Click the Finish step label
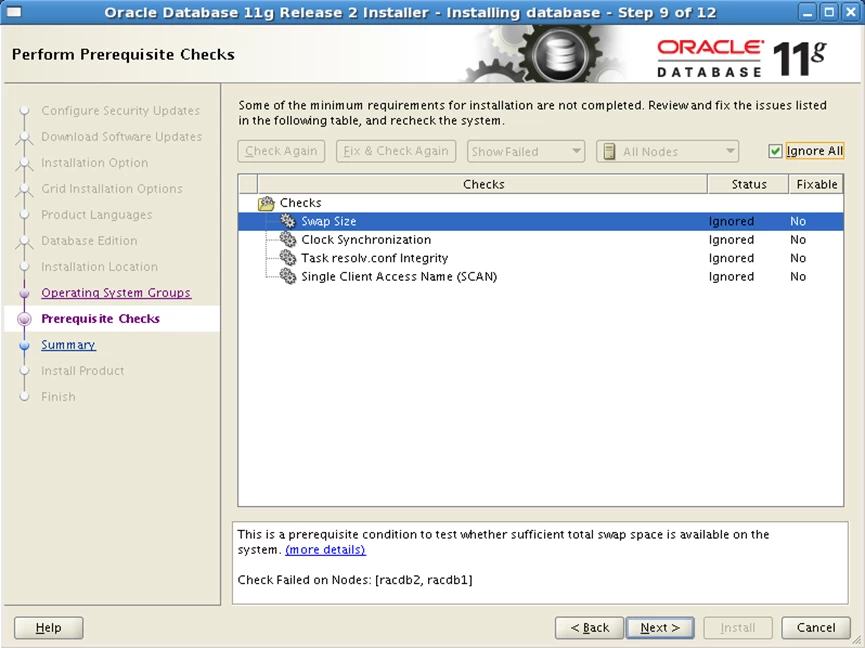This screenshot has height=648, width=865. click(x=58, y=397)
